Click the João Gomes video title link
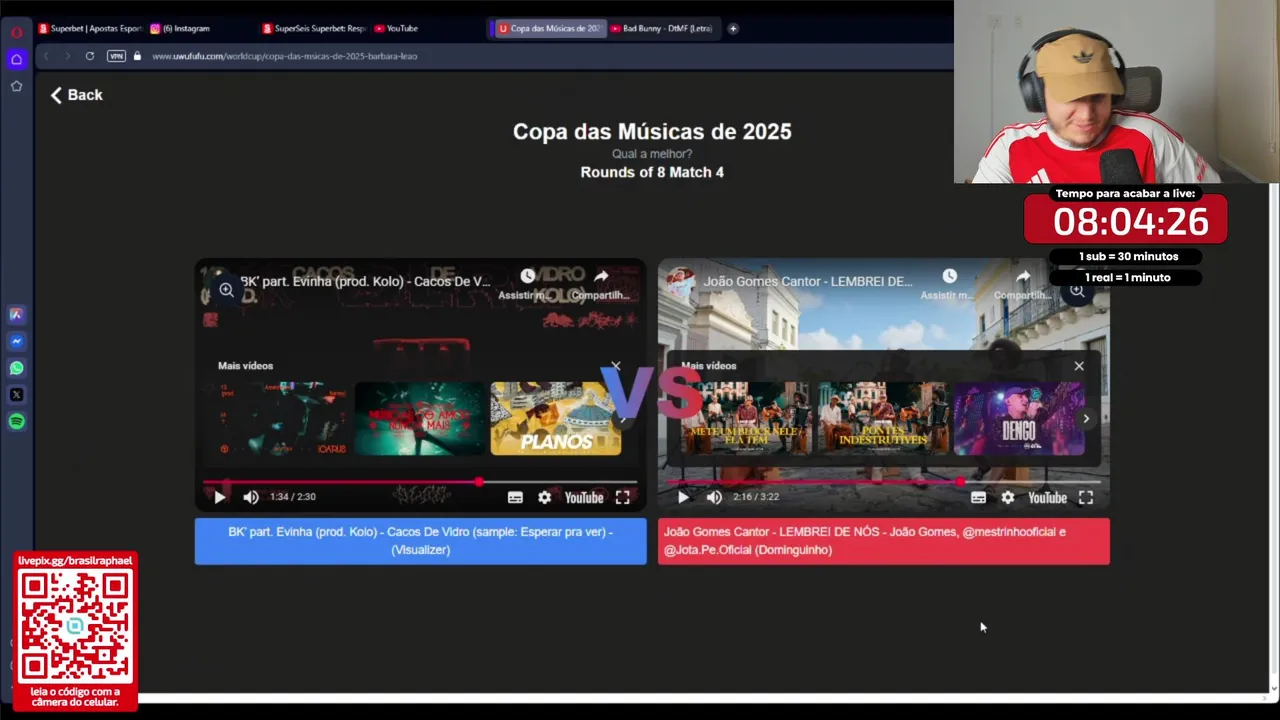 pos(808,282)
